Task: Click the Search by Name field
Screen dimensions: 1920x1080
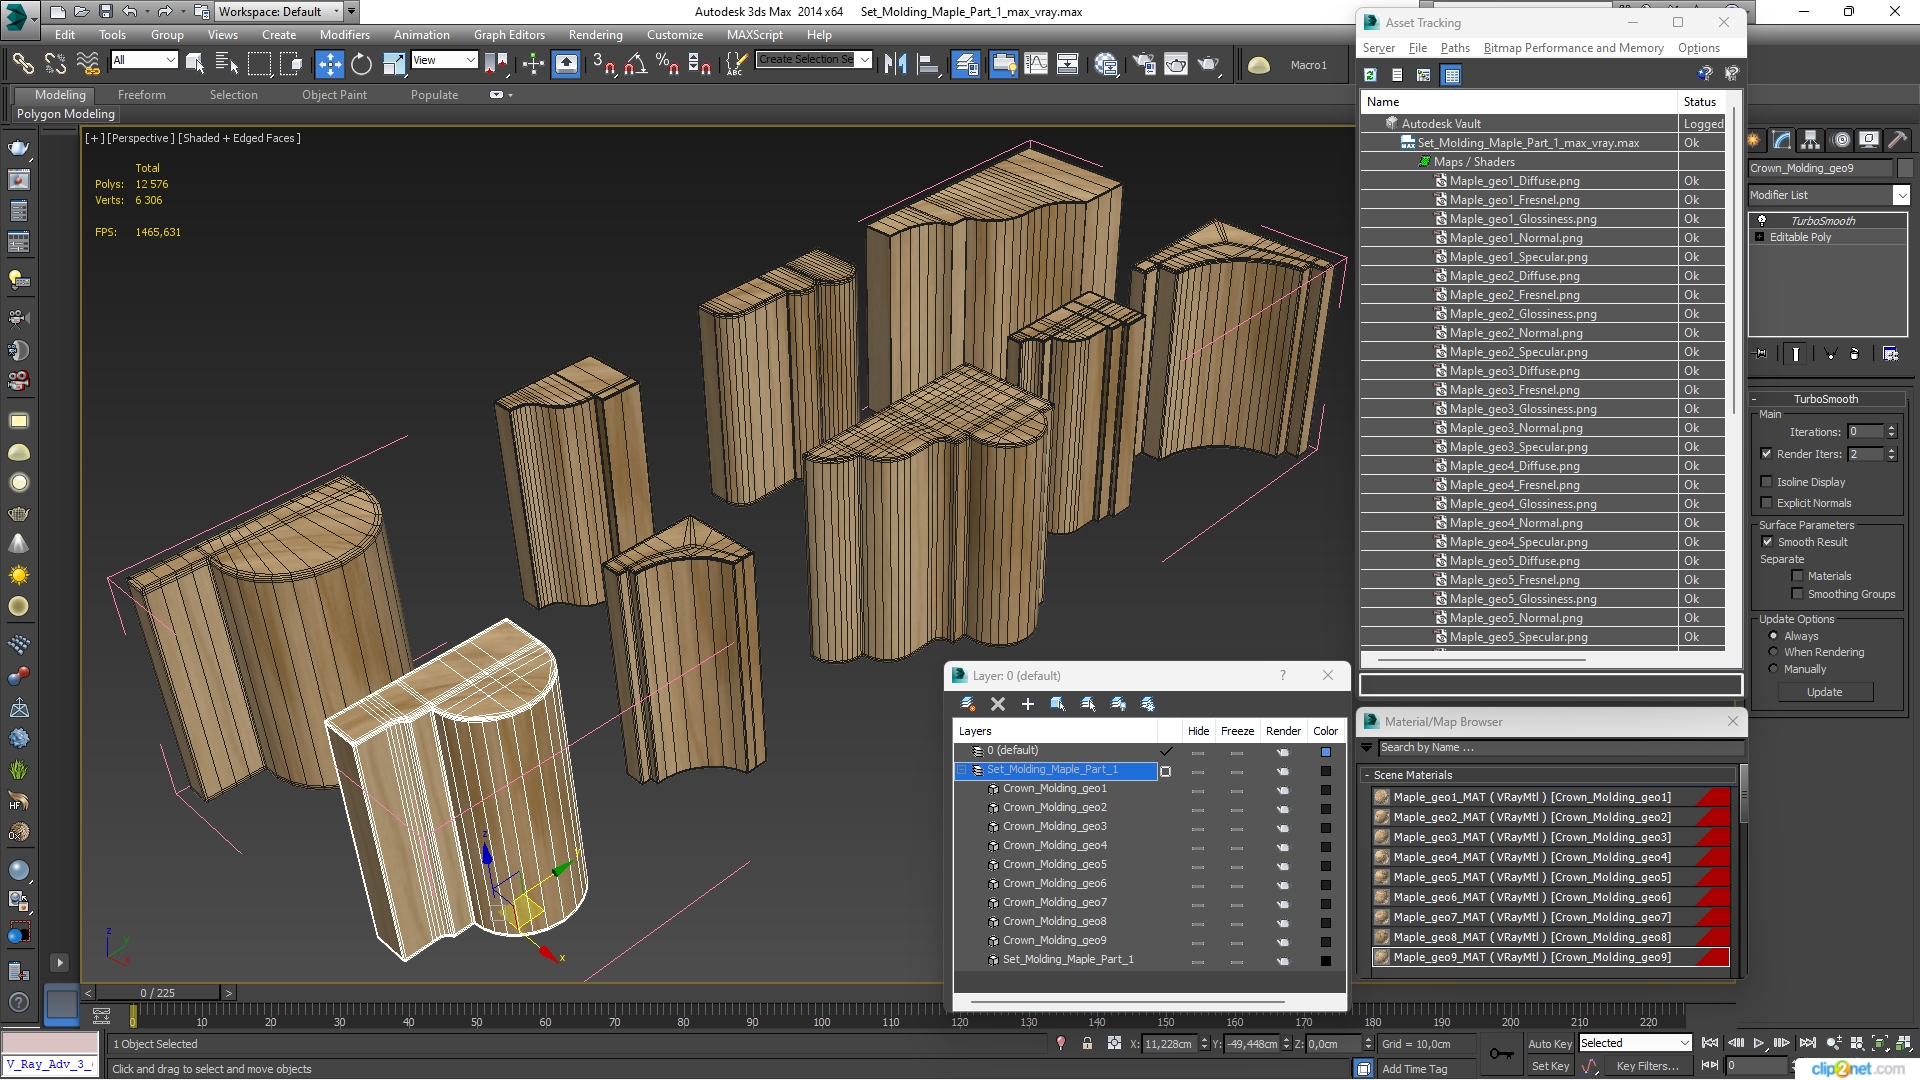Action: tap(1560, 748)
